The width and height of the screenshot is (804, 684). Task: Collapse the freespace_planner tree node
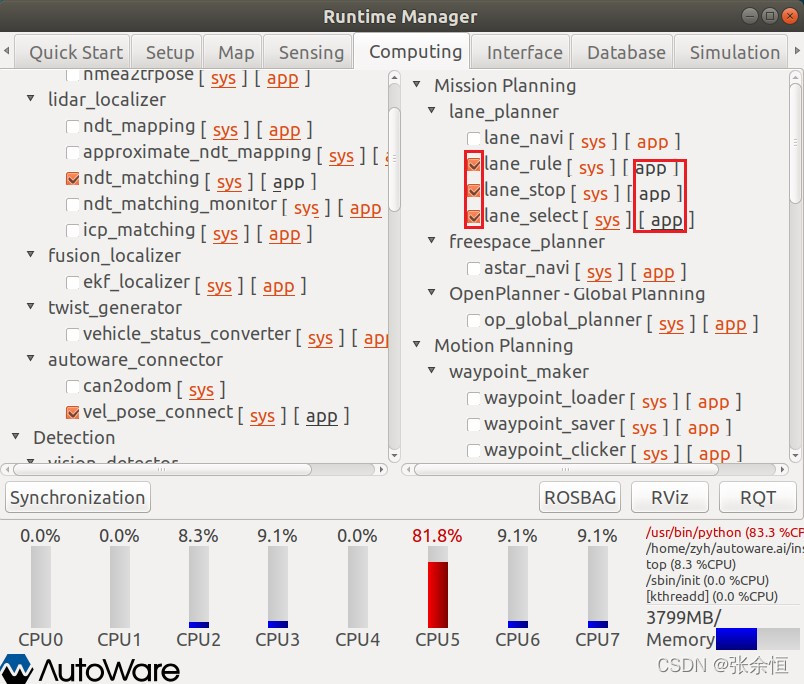[432, 240]
